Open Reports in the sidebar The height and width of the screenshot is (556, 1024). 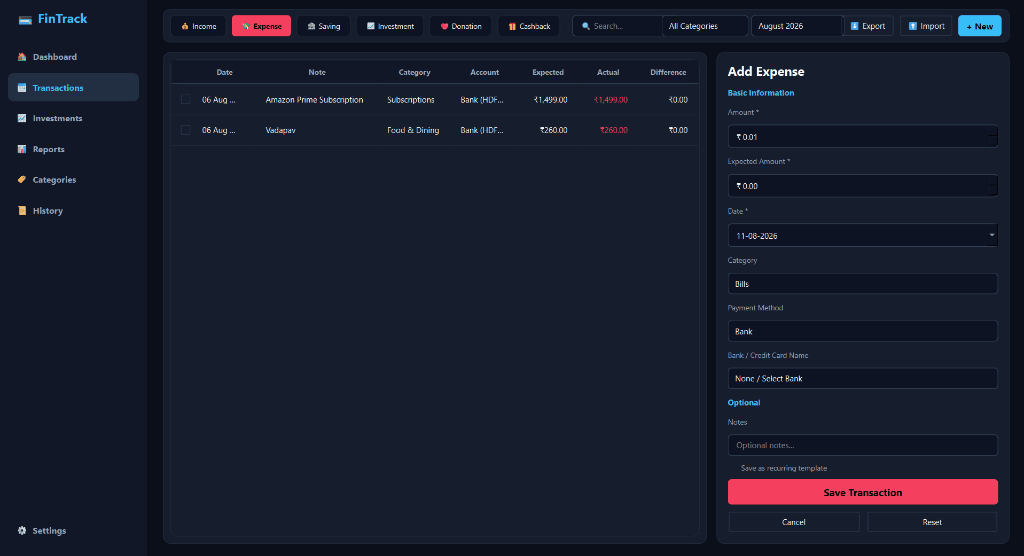[73, 149]
